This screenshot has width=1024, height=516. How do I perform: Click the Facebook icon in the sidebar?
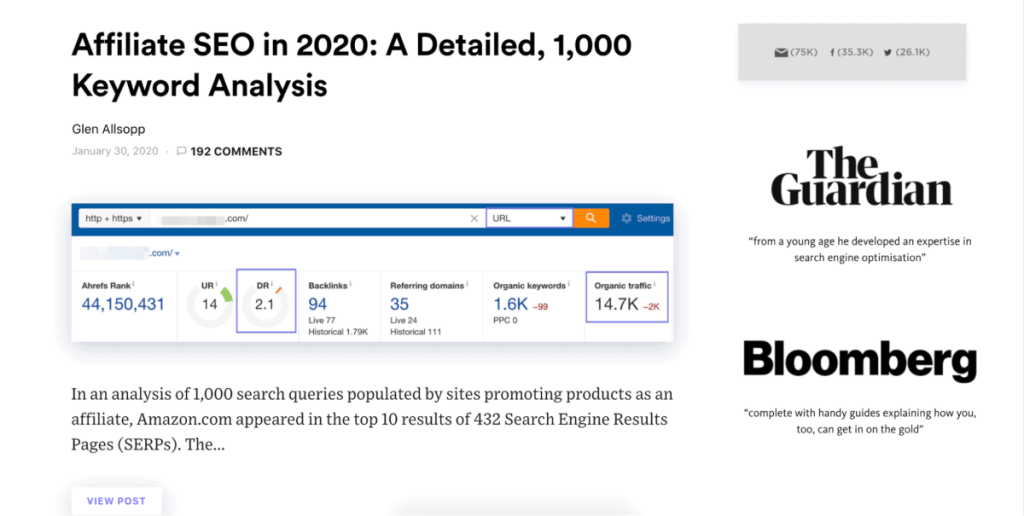[833, 52]
